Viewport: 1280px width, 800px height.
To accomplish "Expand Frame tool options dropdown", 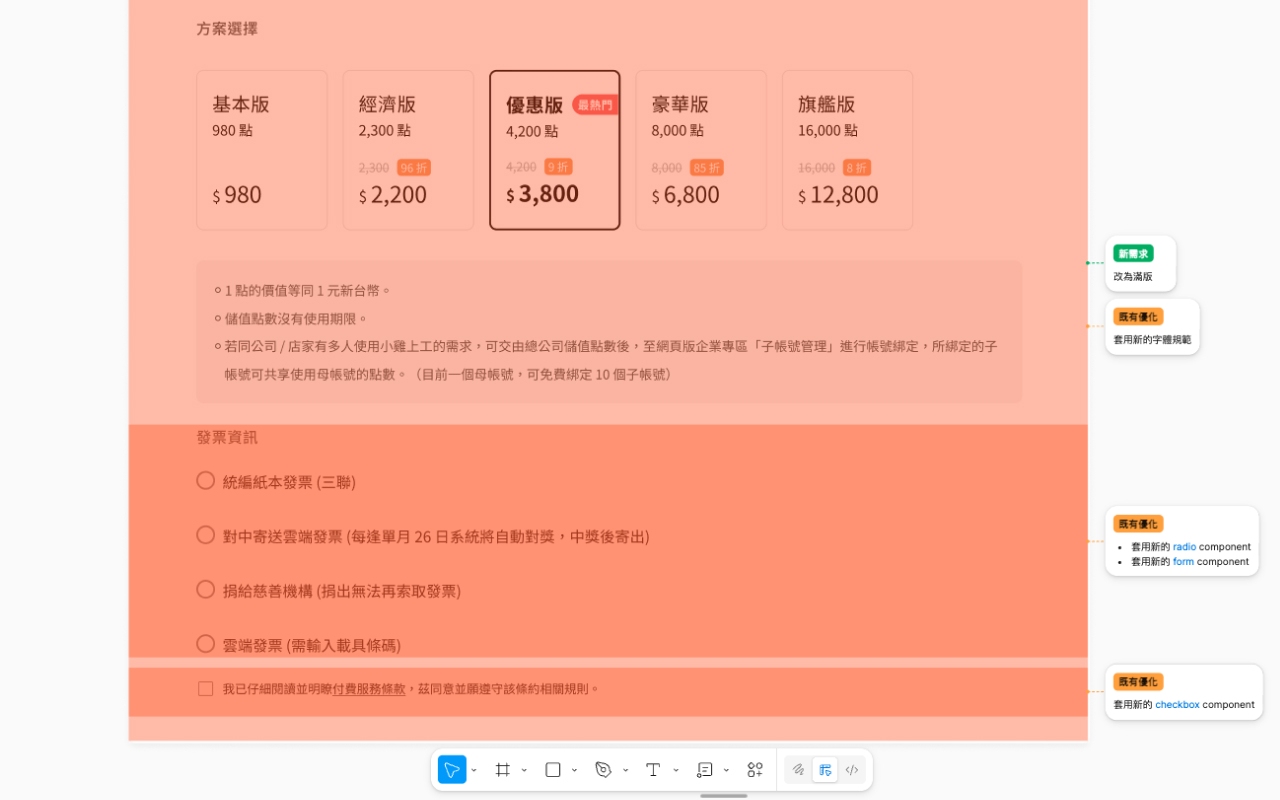I will coord(525,770).
